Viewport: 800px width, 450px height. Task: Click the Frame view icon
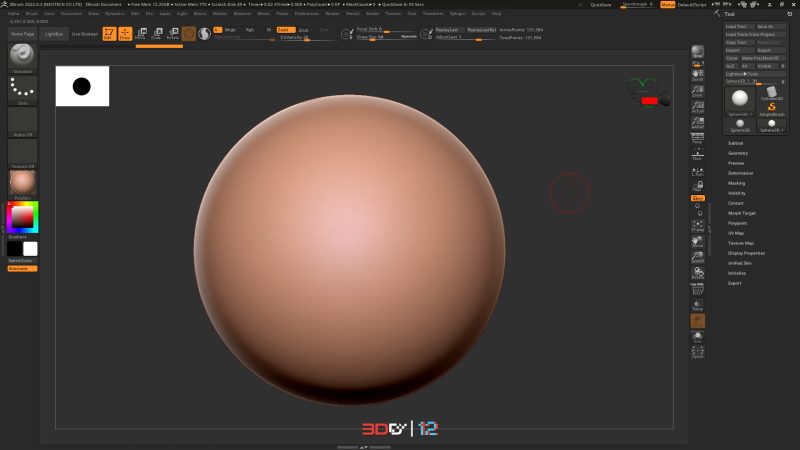coord(697,226)
